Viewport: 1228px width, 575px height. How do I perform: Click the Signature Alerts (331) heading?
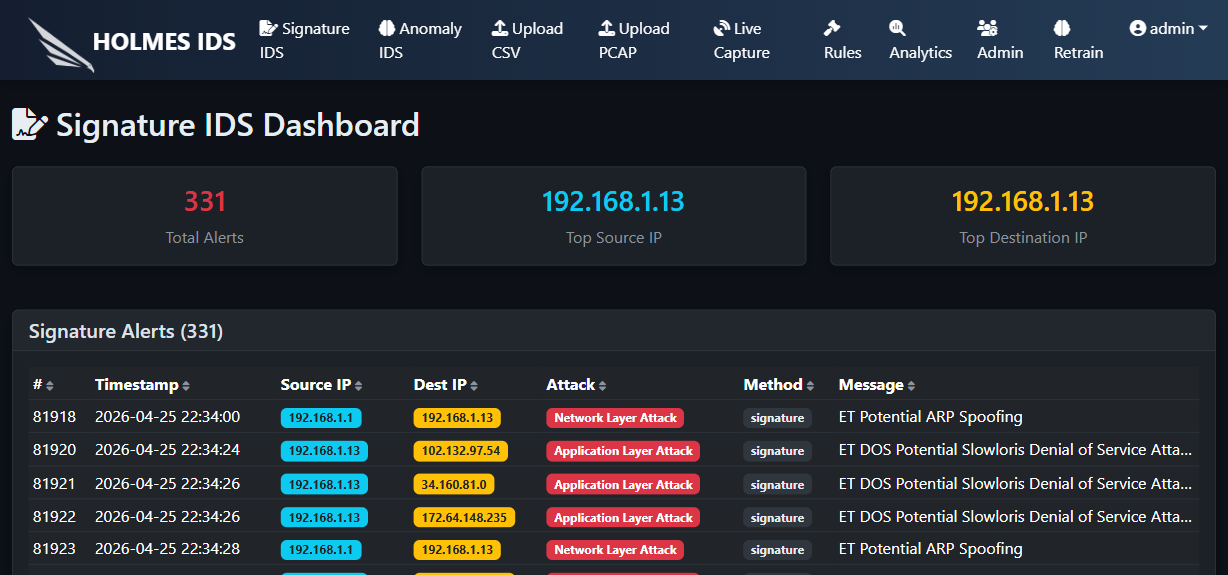coord(126,331)
